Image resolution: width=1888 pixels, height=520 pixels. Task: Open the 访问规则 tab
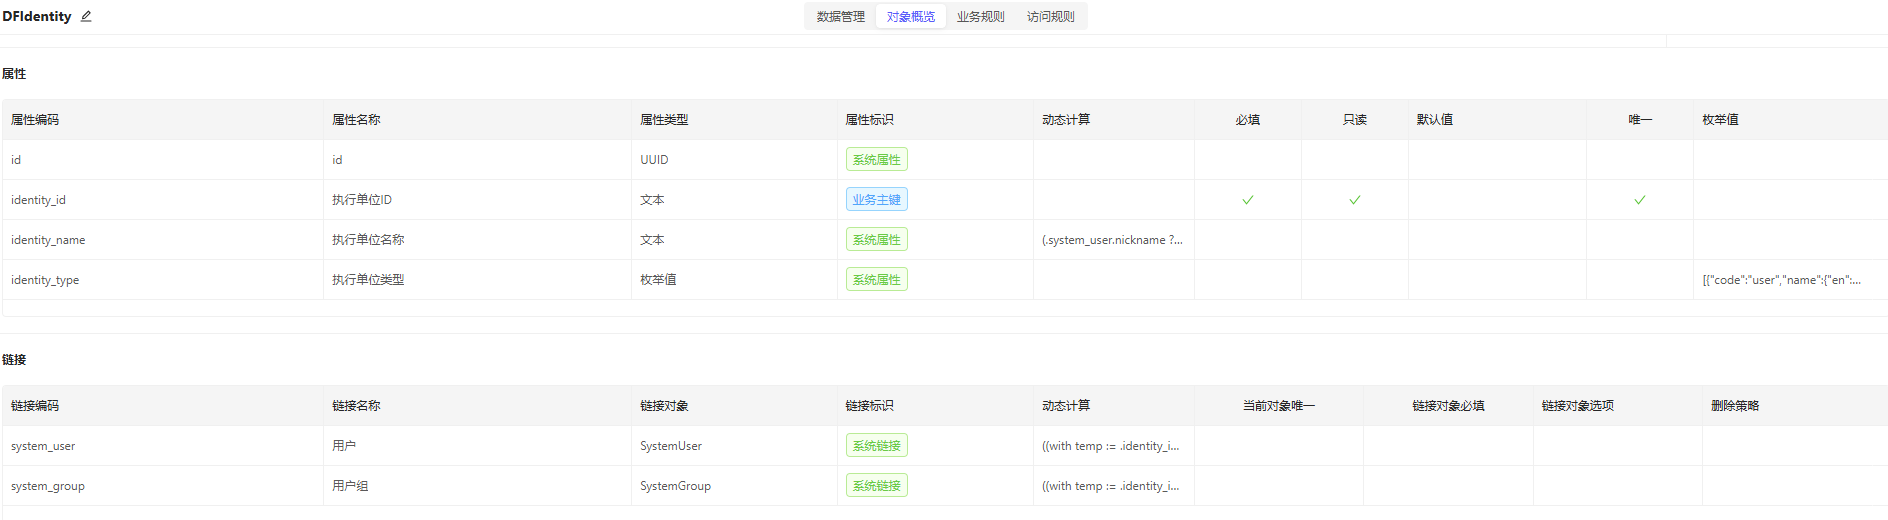[x=1050, y=16]
